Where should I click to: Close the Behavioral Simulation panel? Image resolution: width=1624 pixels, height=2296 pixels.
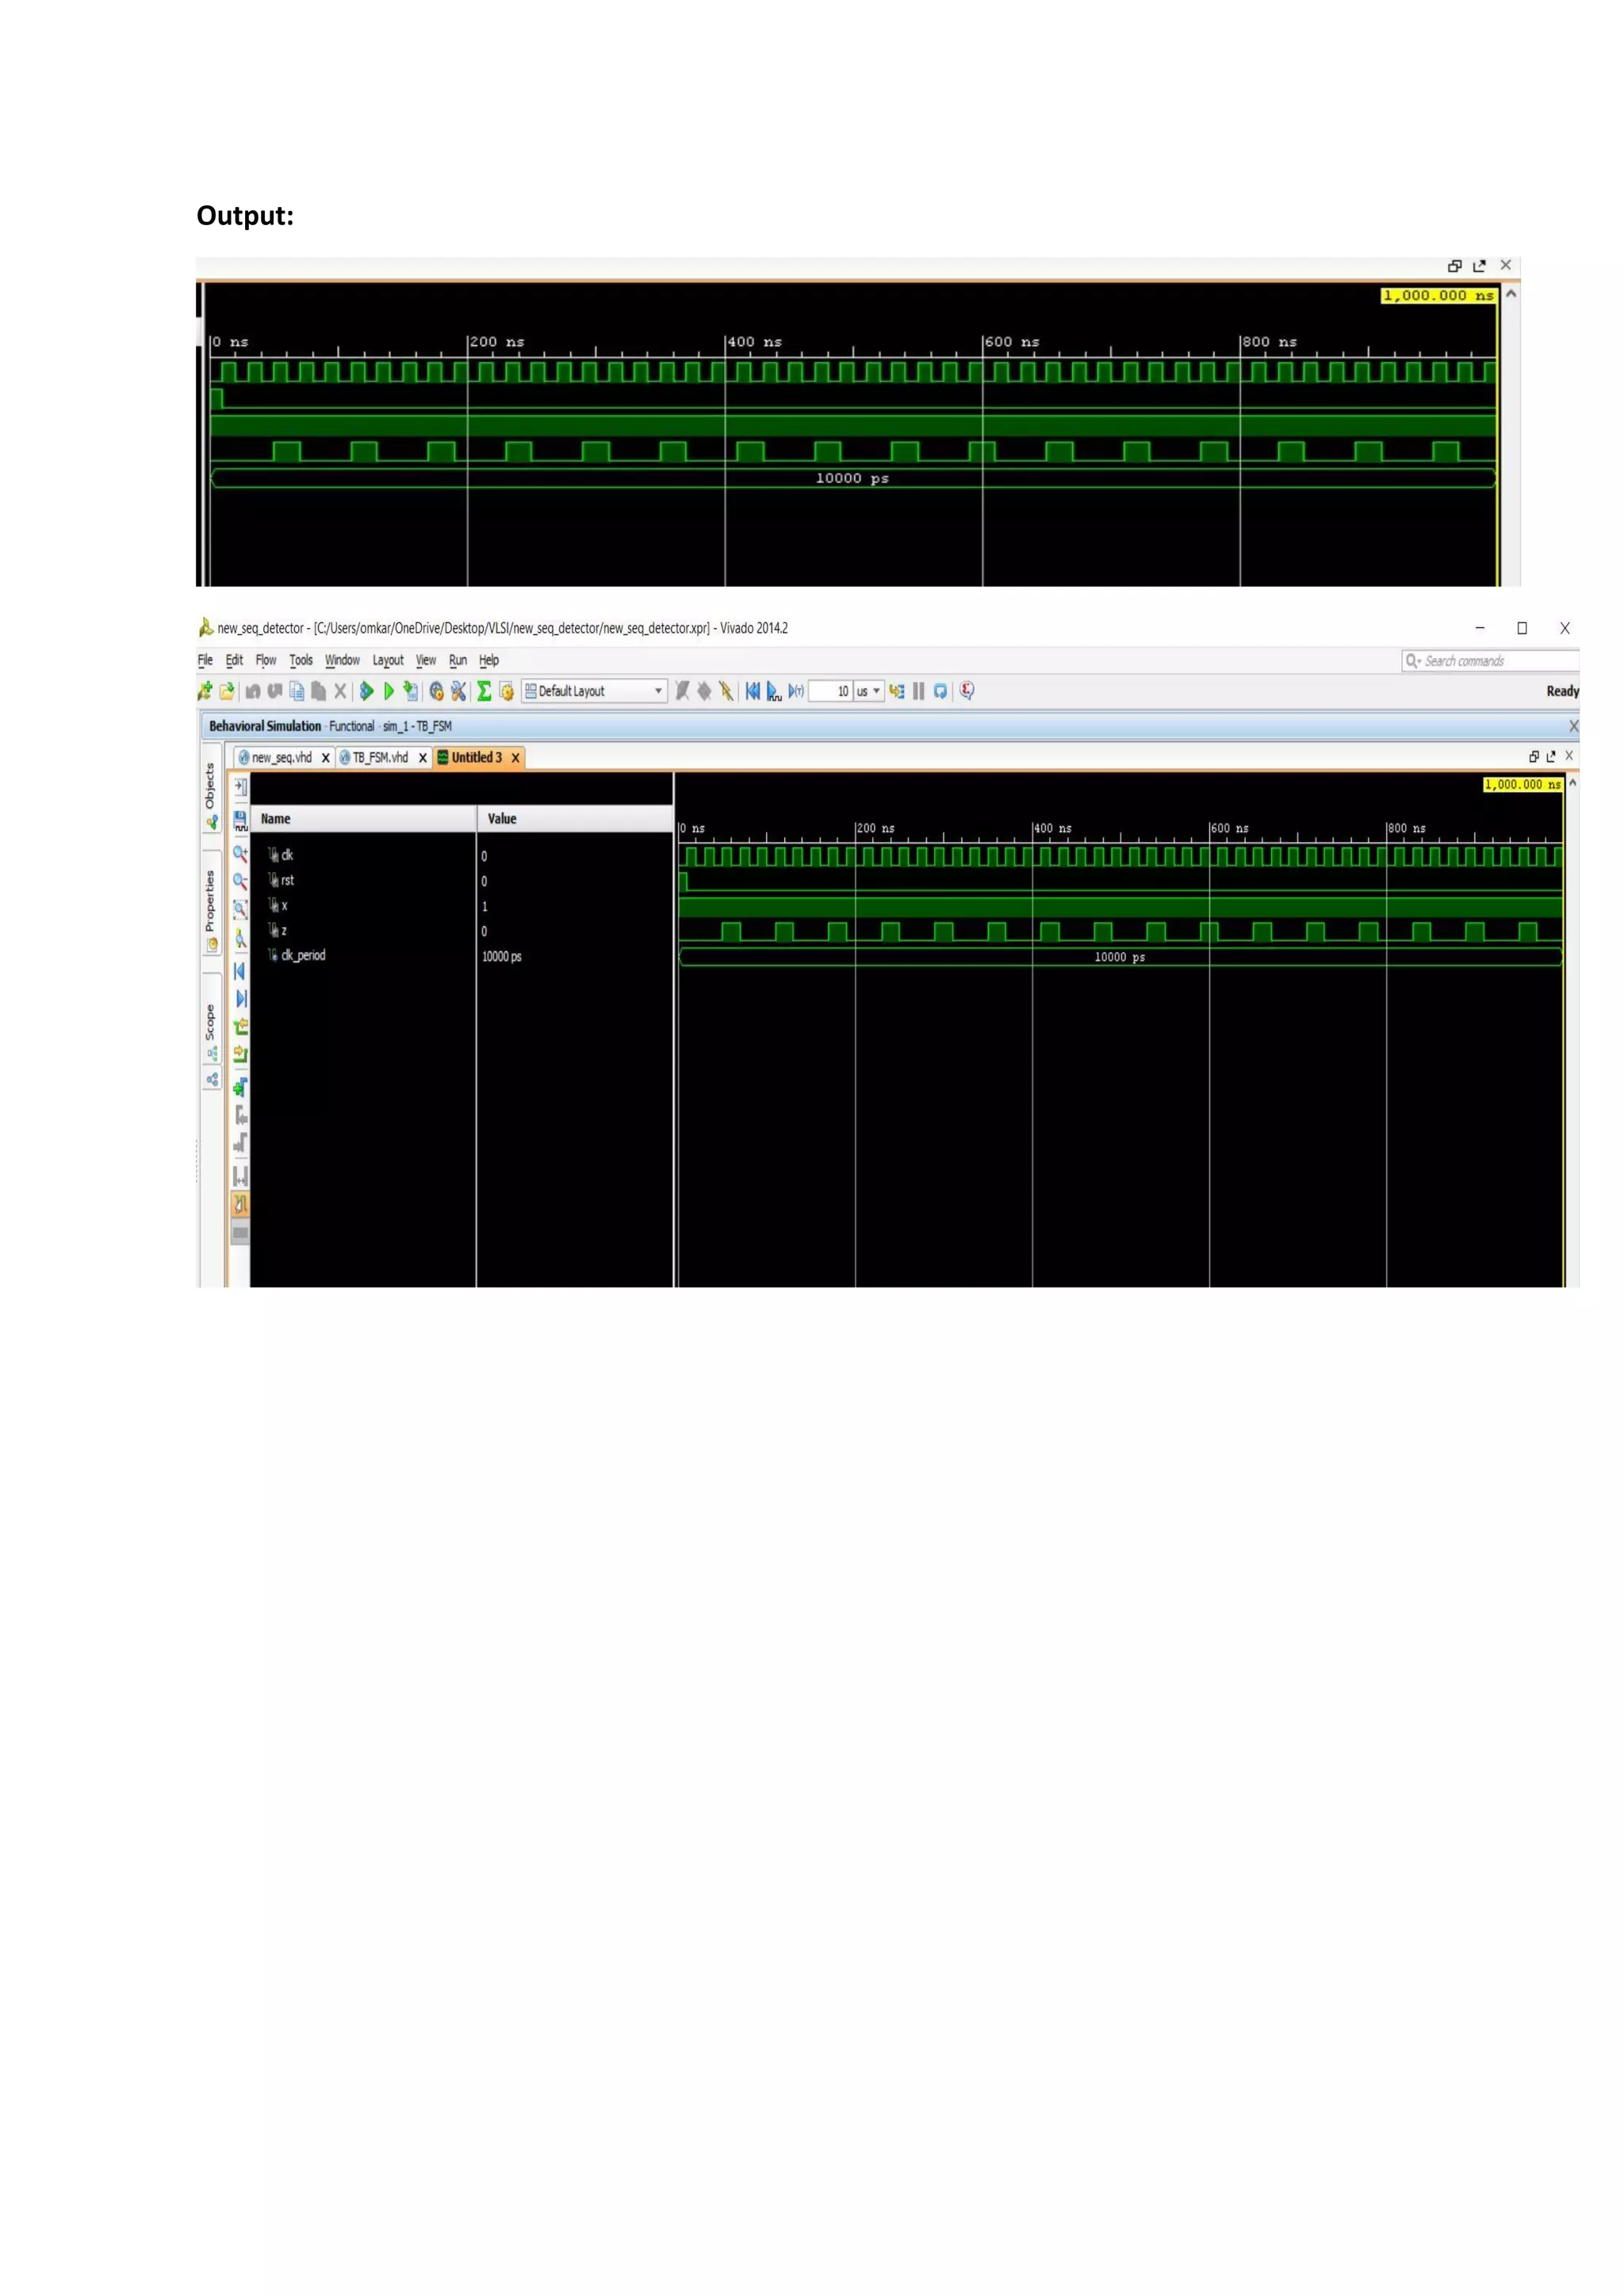[x=1573, y=726]
